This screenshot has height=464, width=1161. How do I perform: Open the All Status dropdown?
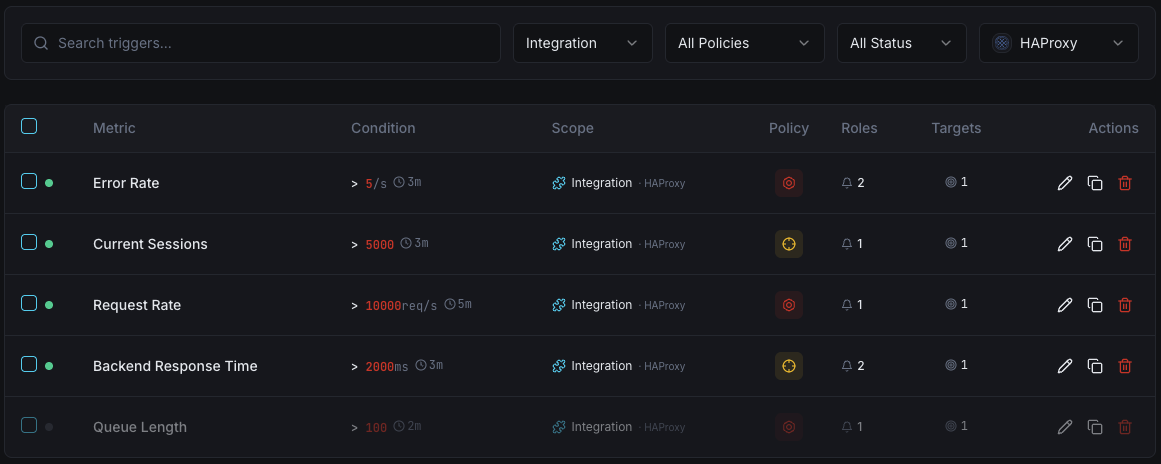pos(902,43)
